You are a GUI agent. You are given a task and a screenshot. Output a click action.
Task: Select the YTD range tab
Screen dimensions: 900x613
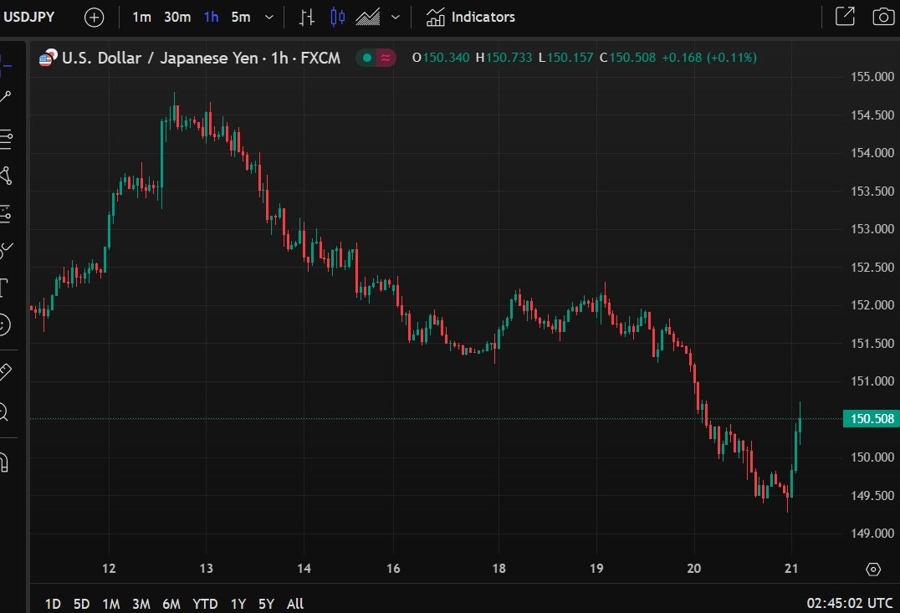pos(205,603)
